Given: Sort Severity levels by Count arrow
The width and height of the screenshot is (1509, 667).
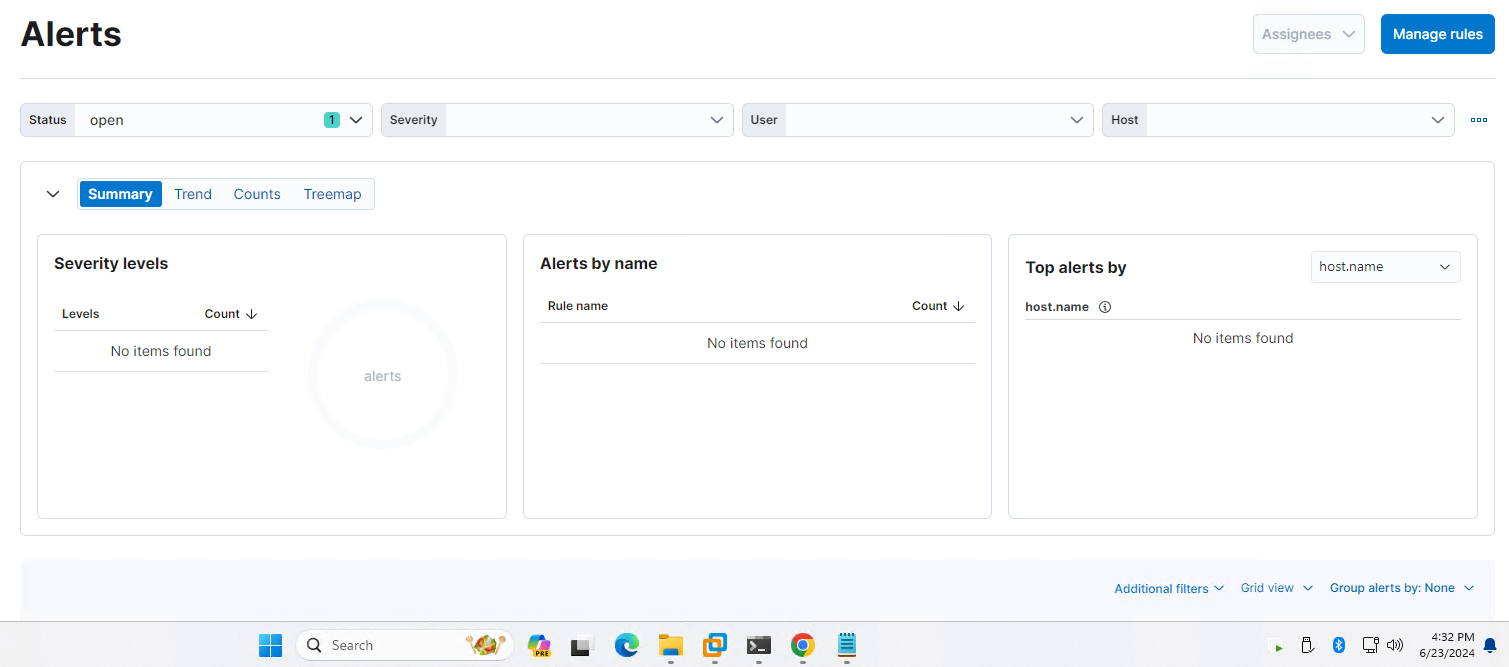Looking at the screenshot, I should click(x=251, y=314).
